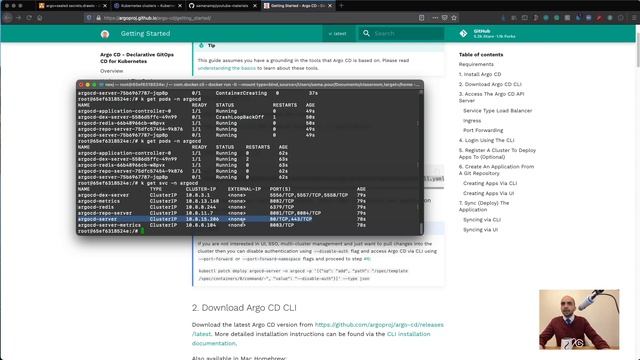
Task: Jump to 5. Register A Cluster section
Action: (x=497, y=153)
